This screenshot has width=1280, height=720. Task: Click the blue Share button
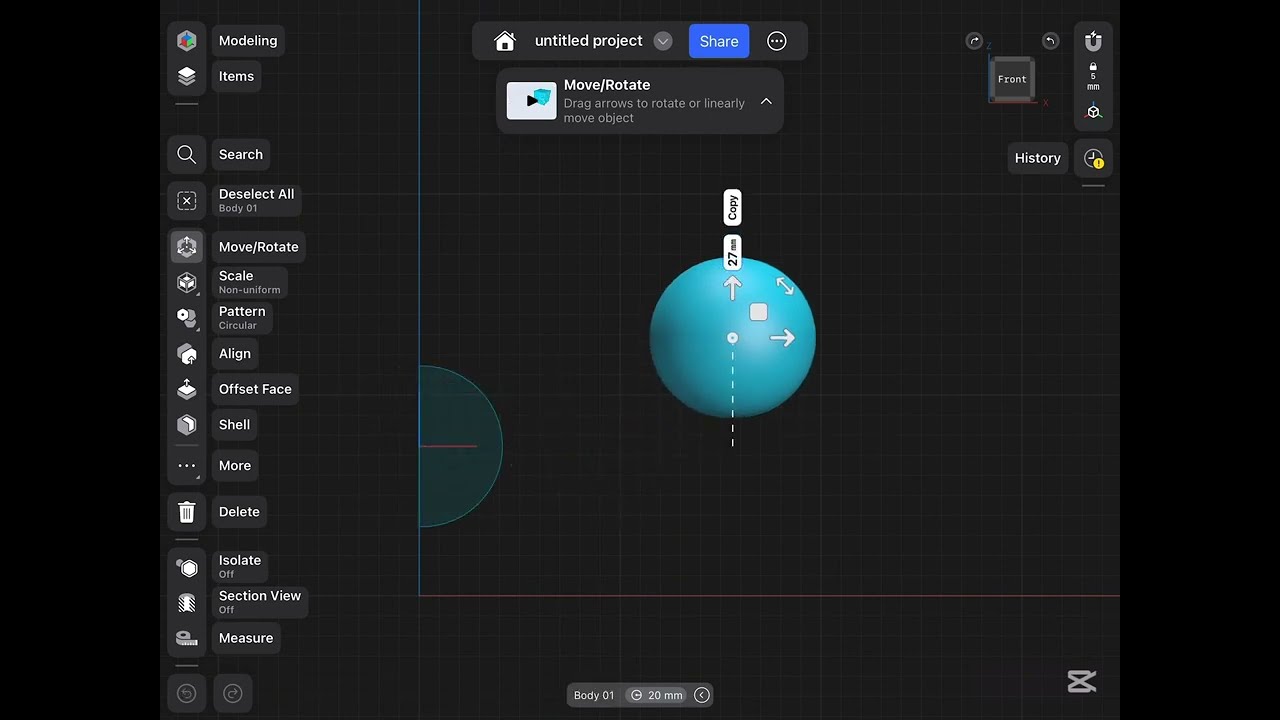(x=719, y=41)
